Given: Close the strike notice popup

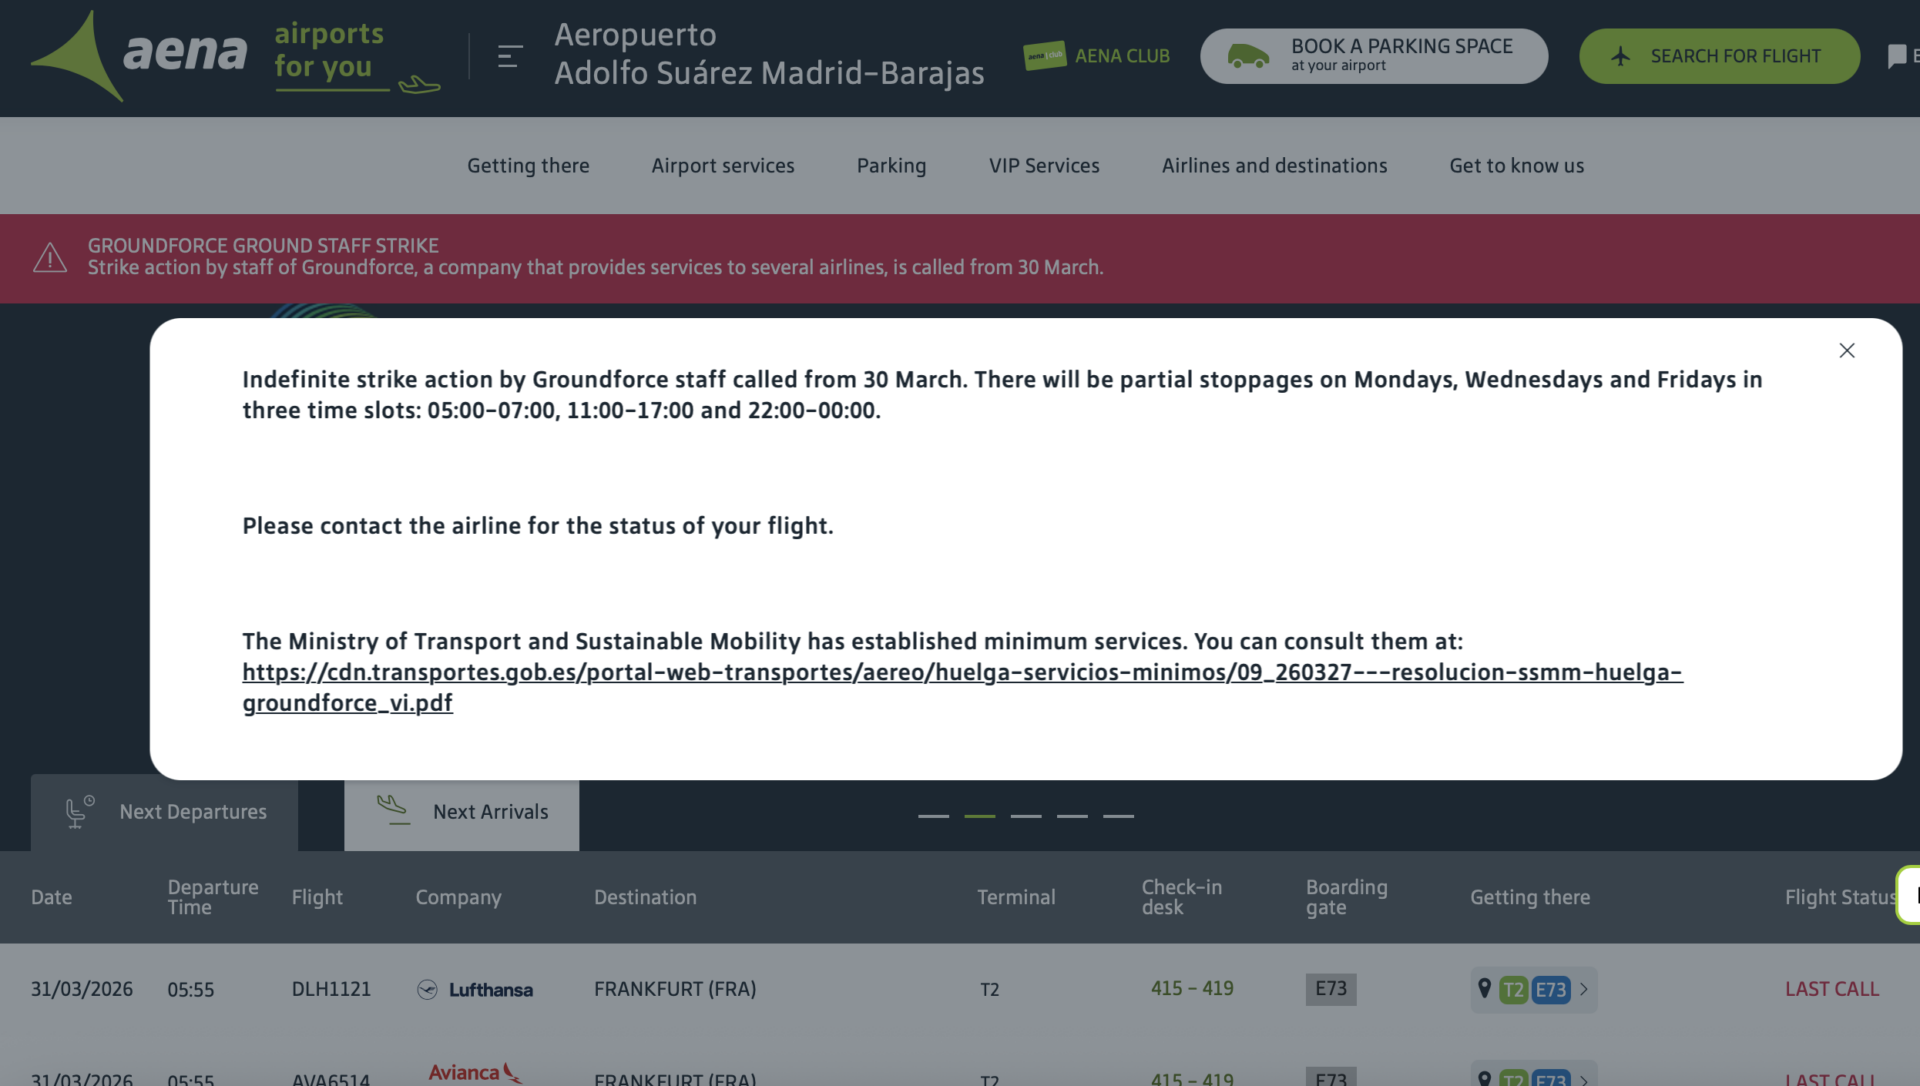Looking at the screenshot, I should (1846, 350).
